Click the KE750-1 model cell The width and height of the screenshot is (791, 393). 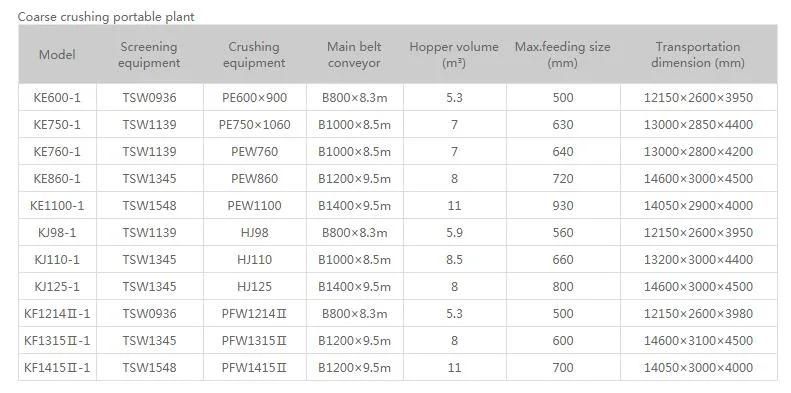click(x=57, y=125)
